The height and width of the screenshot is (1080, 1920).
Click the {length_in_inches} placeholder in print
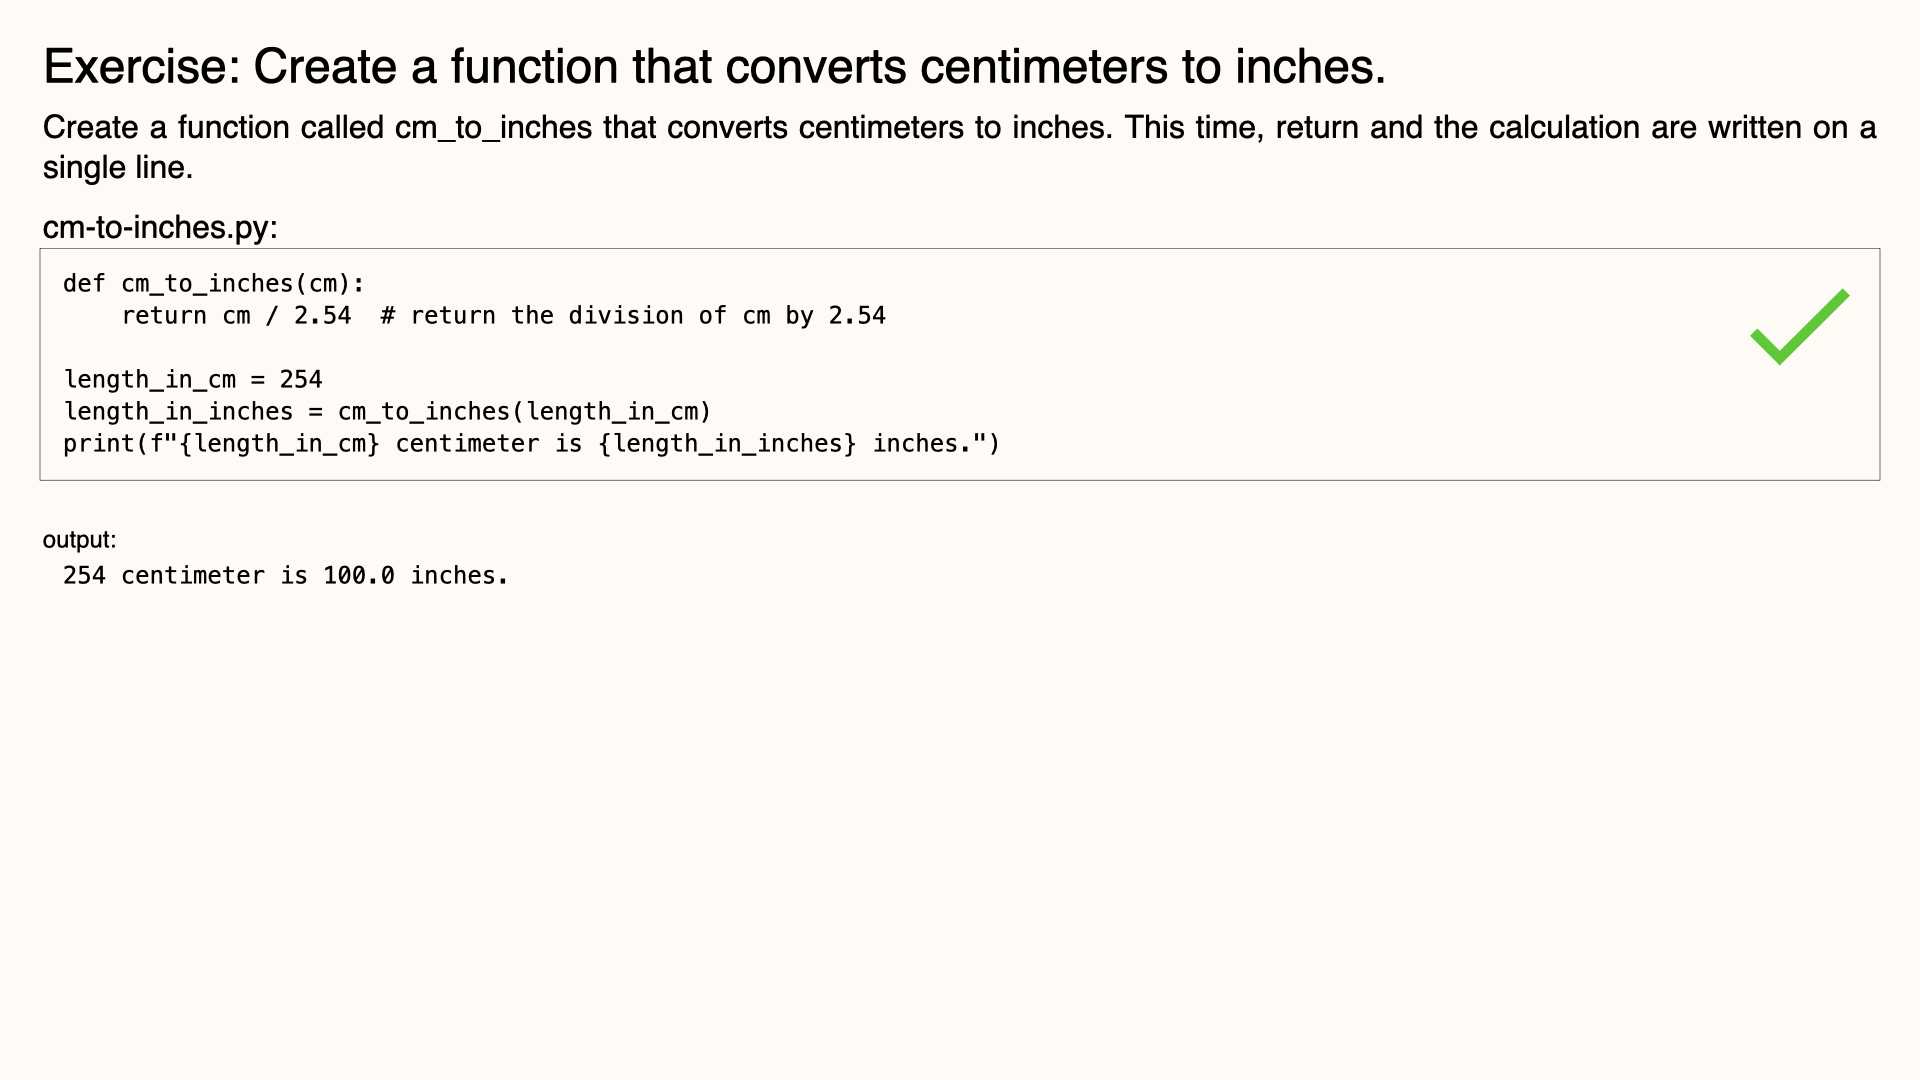tap(727, 444)
